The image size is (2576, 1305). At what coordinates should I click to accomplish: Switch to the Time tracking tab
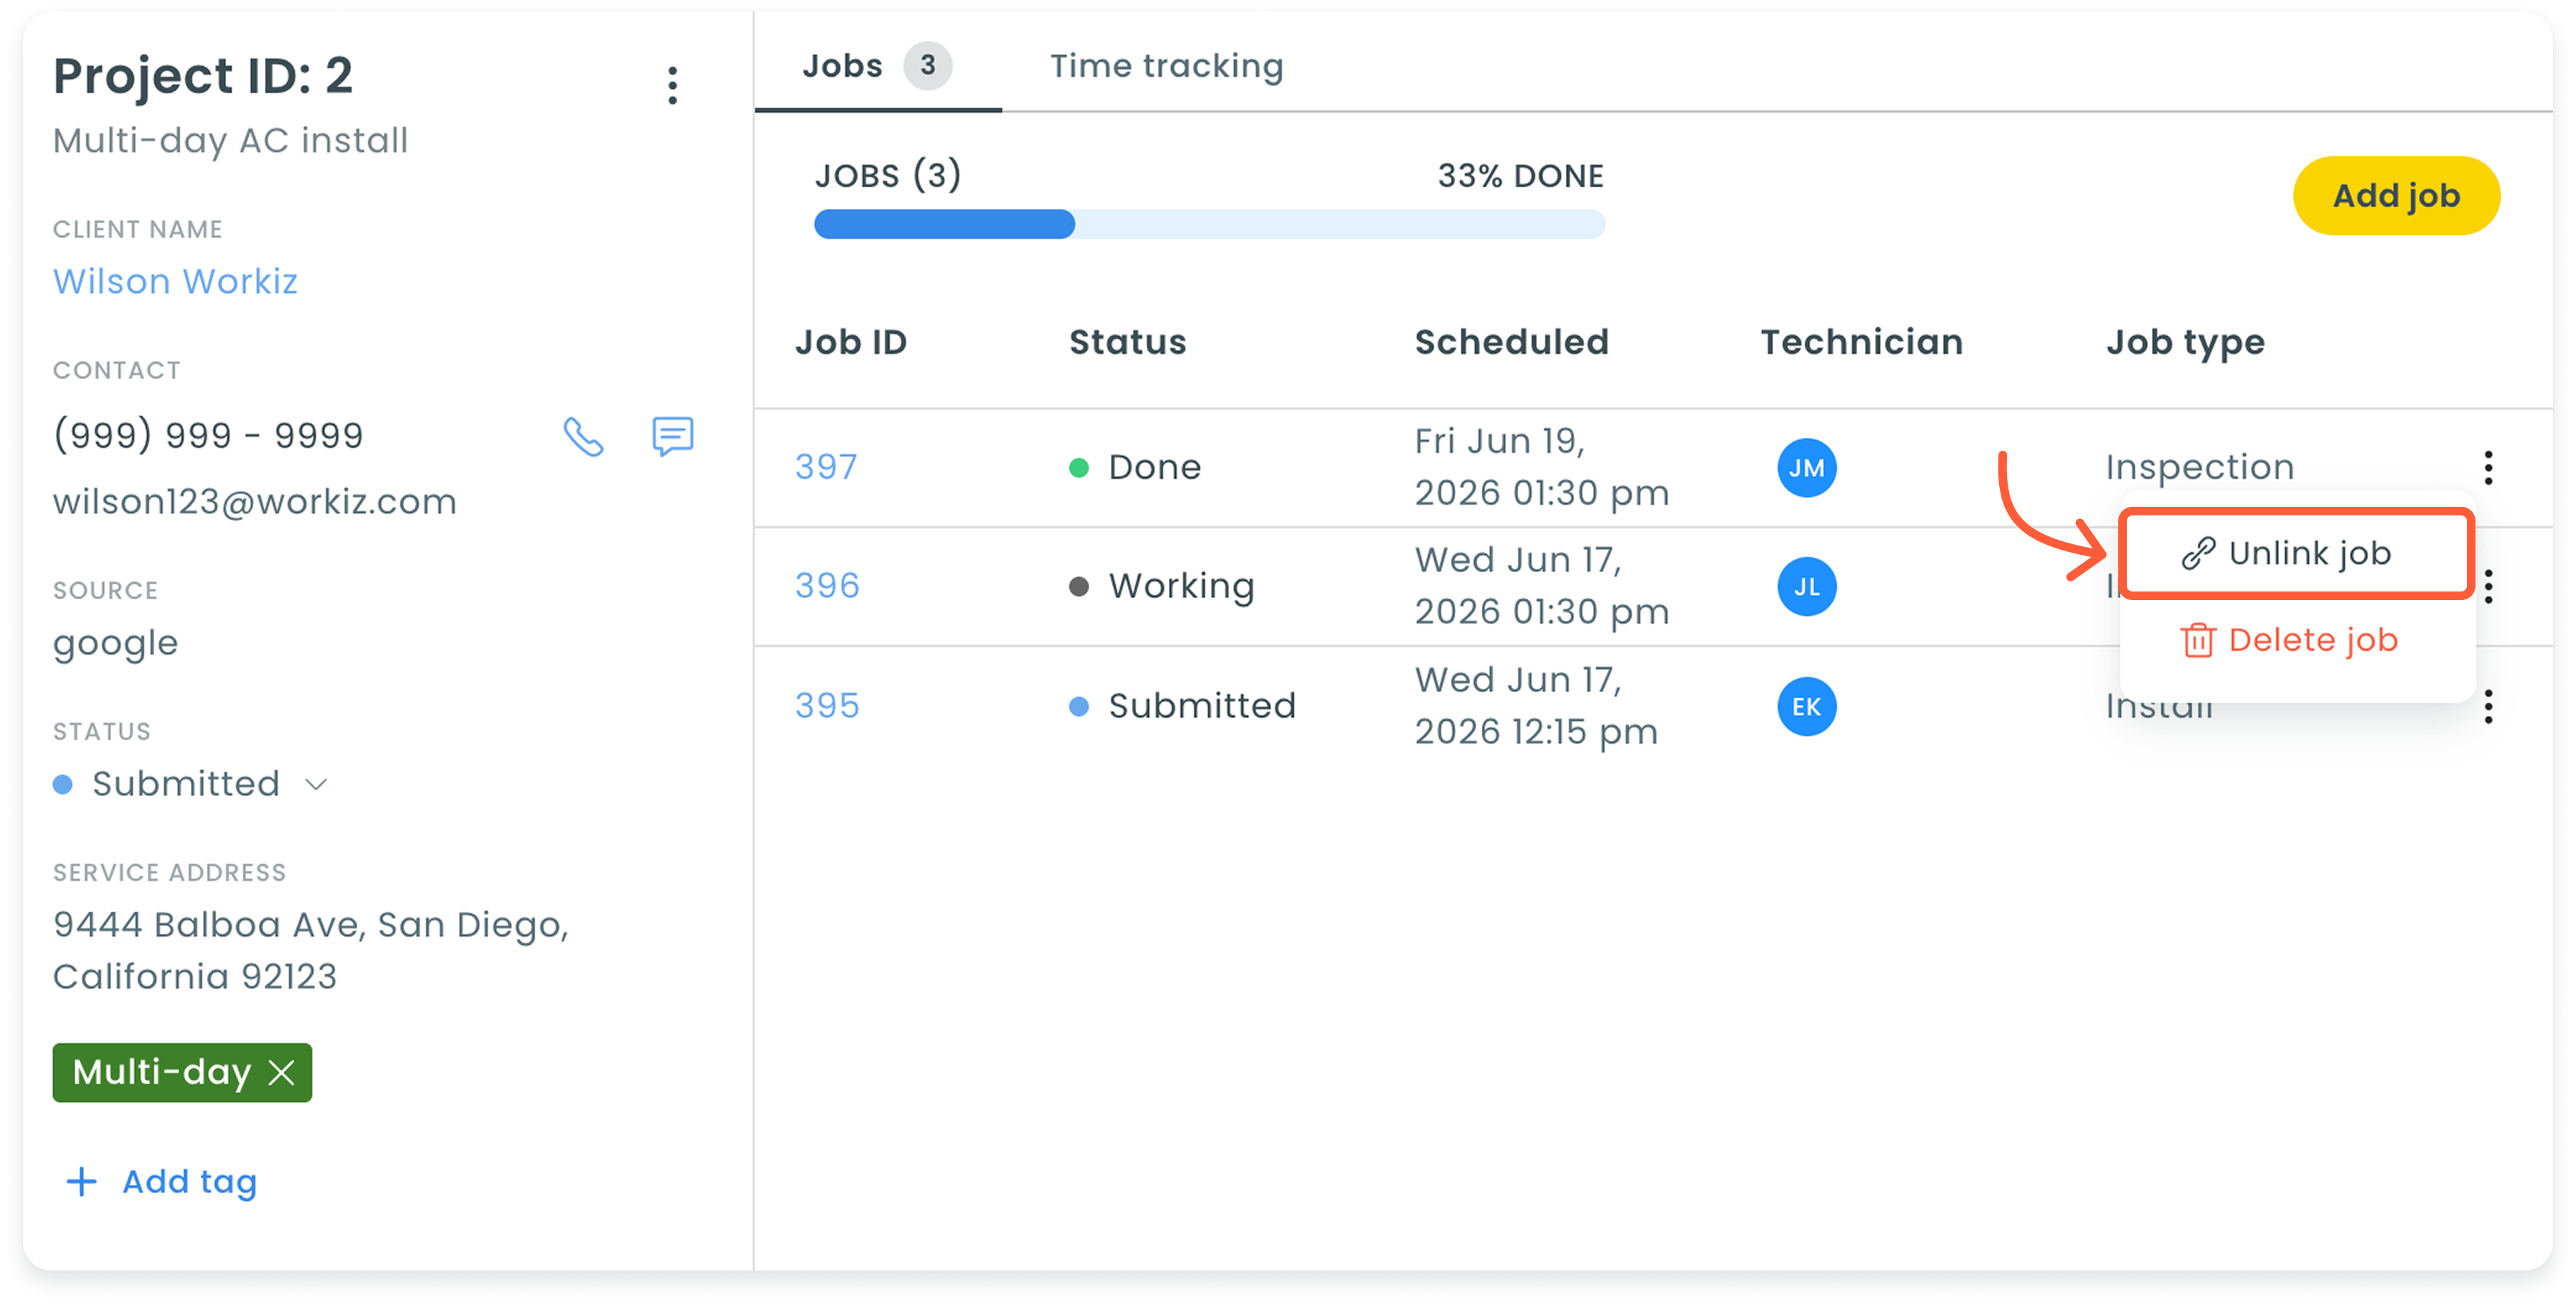click(1166, 66)
